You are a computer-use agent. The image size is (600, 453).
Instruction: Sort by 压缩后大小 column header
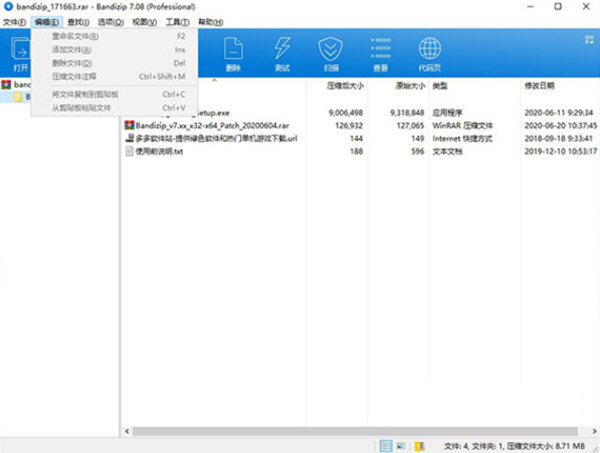pos(346,86)
